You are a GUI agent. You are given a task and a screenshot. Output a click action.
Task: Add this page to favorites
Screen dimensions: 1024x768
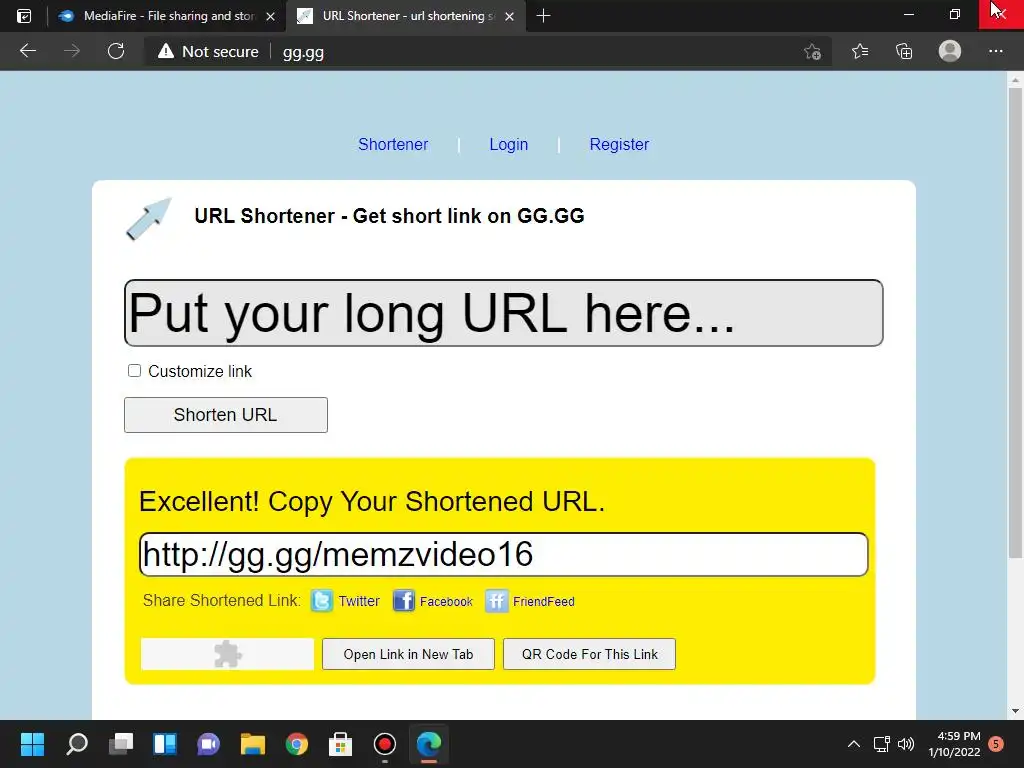[812, 52]
